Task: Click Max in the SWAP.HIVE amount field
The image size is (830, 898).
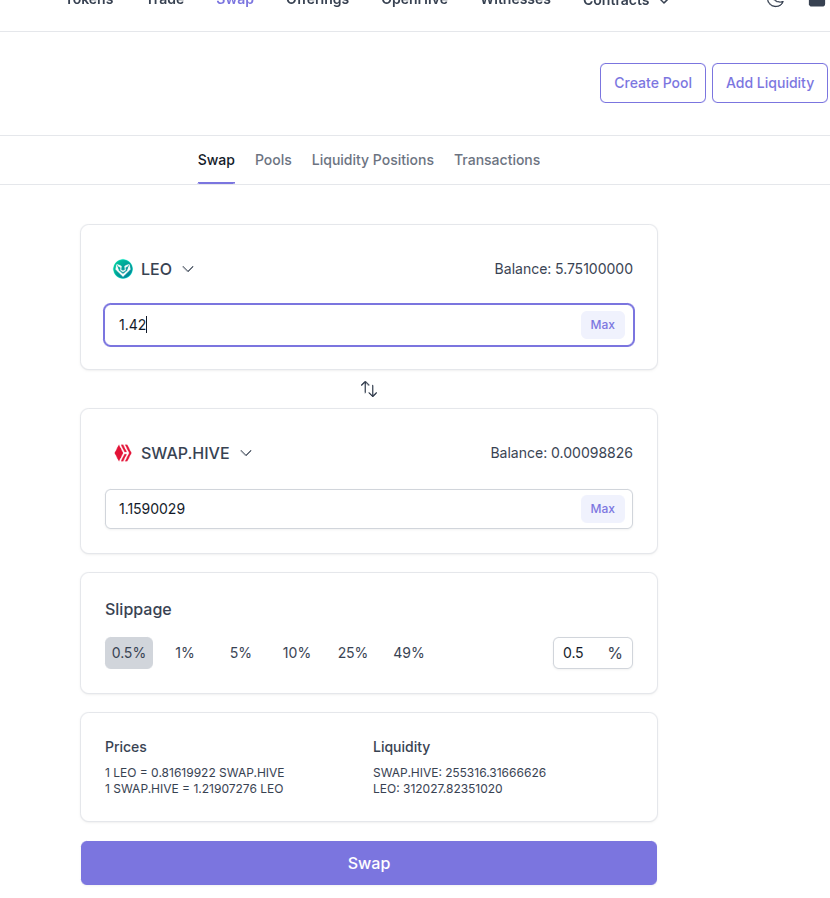Action: [x=603, y=509]
